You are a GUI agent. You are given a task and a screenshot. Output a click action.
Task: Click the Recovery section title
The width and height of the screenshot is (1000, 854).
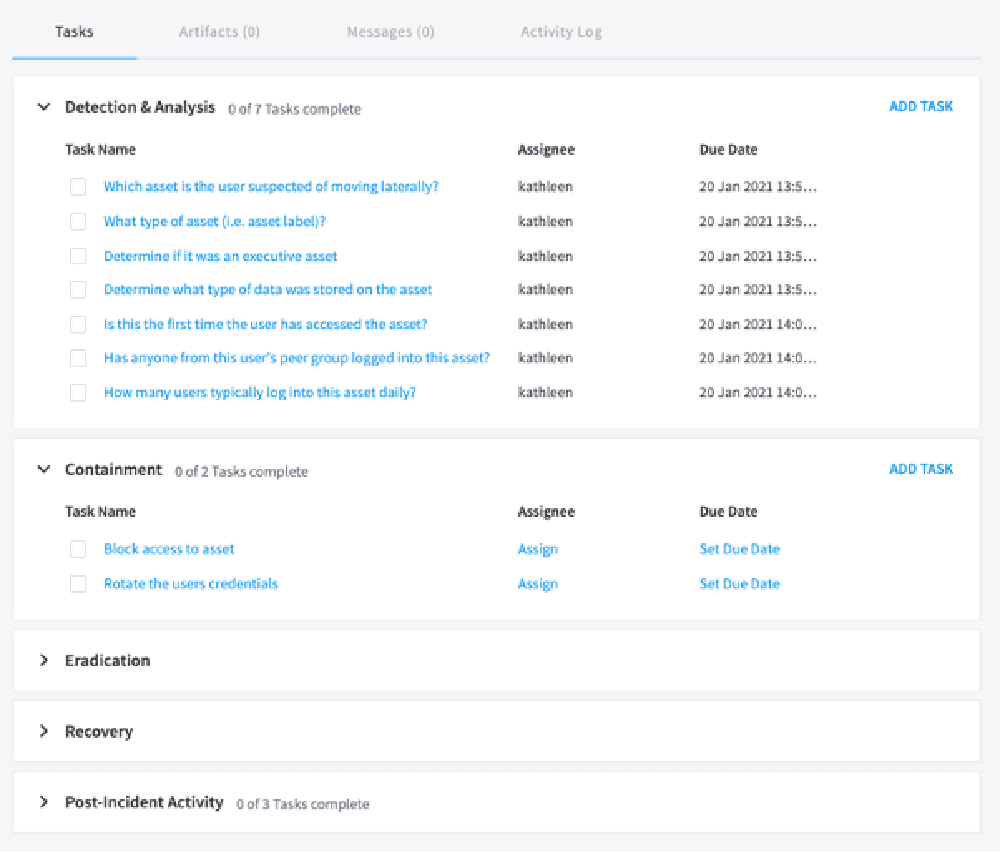(x=99, y=731)
